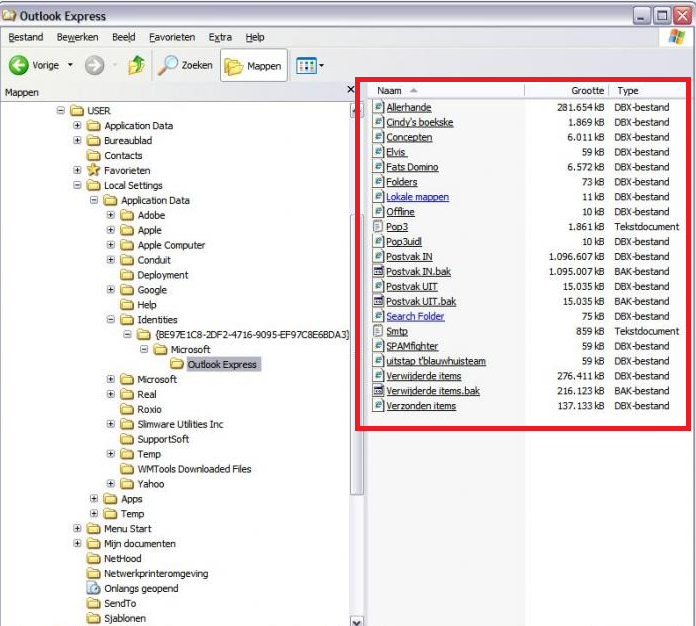Click the Smtp text document icon
This screenshot has width=696, height=626.
point(378,331)
